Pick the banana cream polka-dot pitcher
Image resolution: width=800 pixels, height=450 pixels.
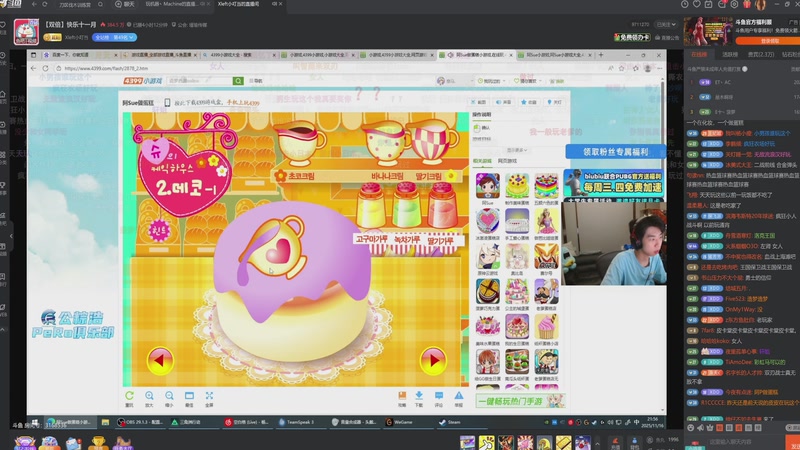pos(386,142)
